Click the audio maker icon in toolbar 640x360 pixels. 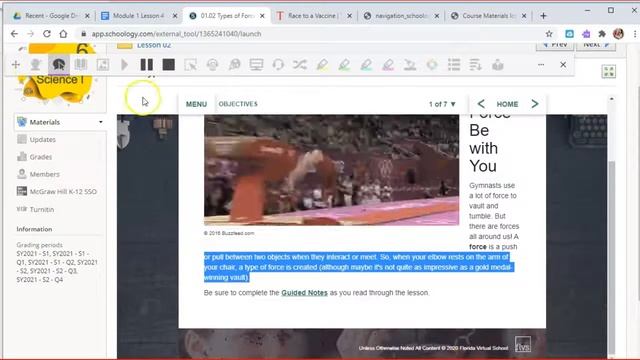[x=212, y=64]
